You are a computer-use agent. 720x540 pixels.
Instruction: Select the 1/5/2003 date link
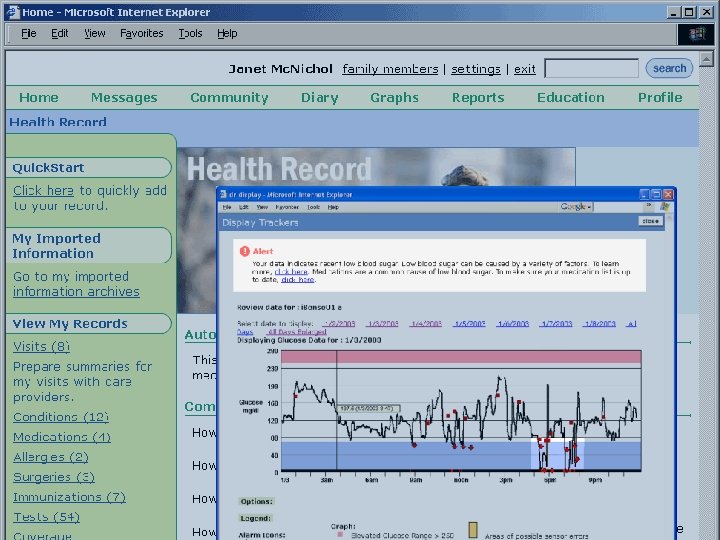[469, 324]
